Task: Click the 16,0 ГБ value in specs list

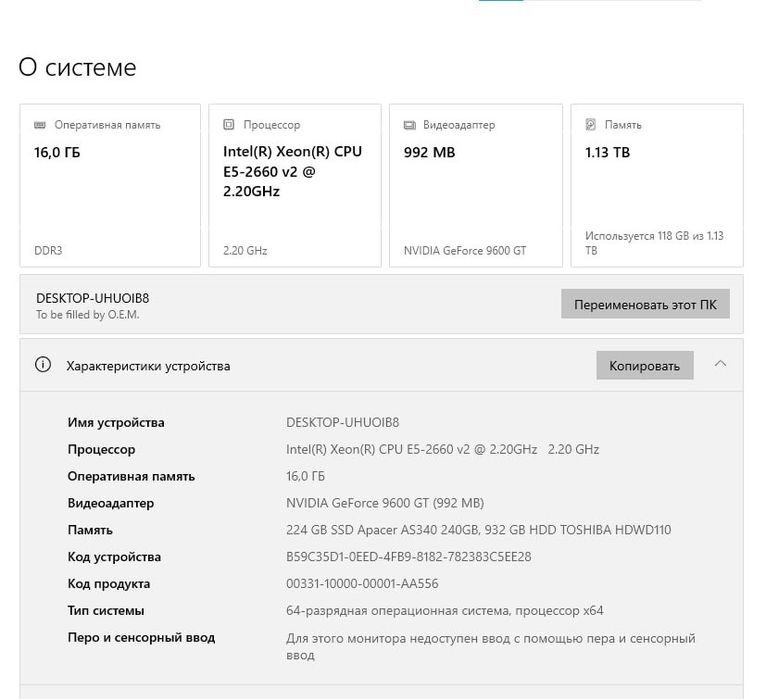Action: click(305, 476)
